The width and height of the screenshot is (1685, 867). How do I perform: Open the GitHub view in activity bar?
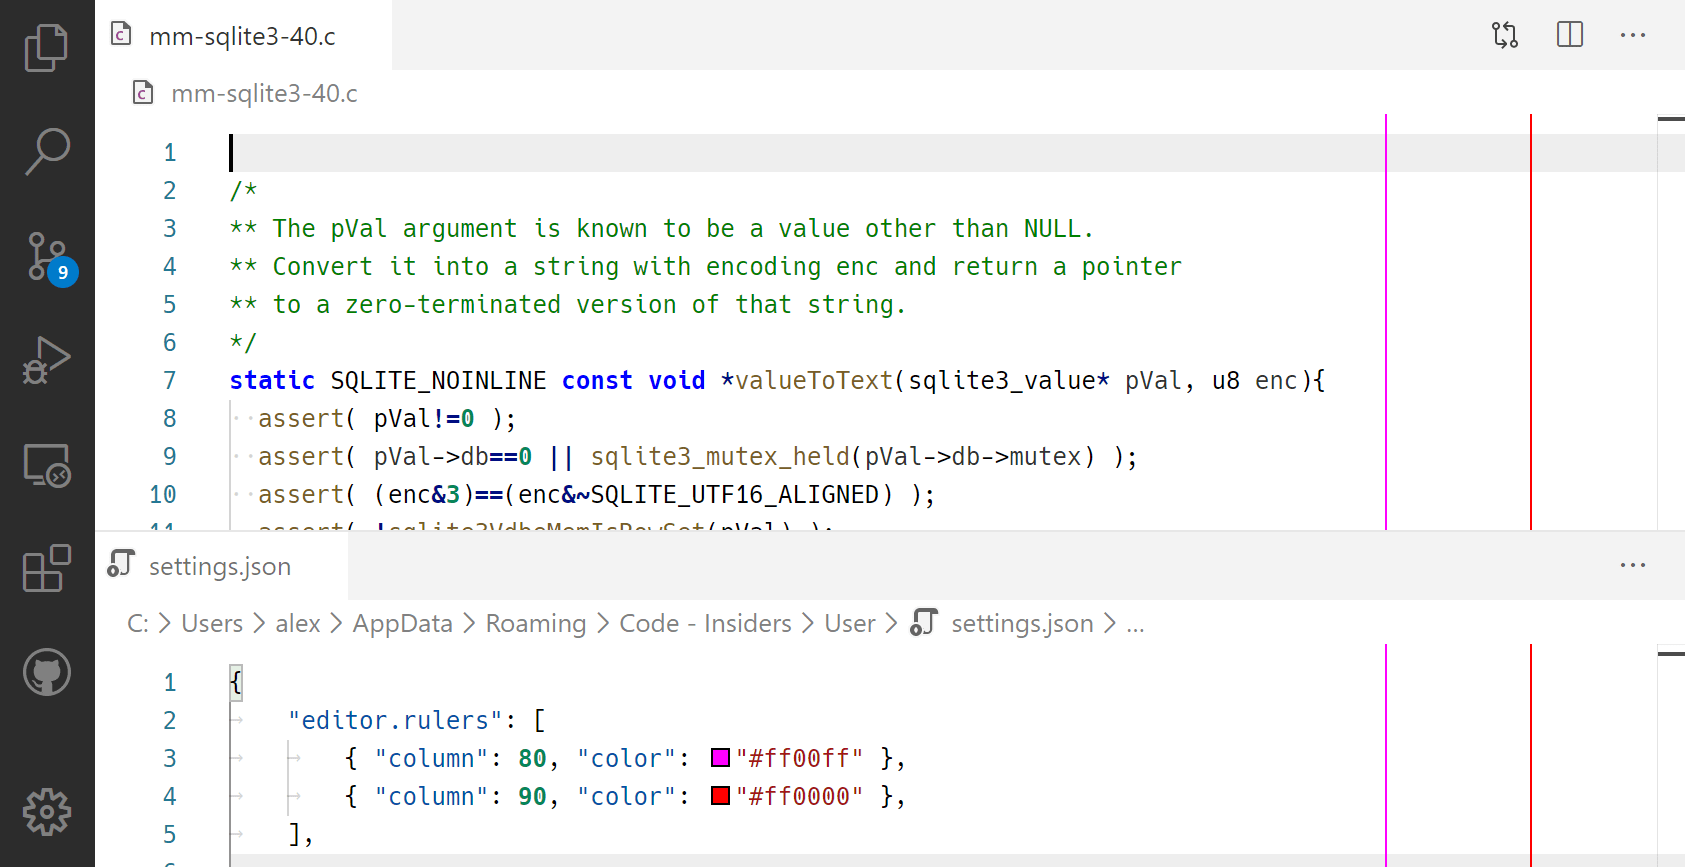tap(46, 673)
